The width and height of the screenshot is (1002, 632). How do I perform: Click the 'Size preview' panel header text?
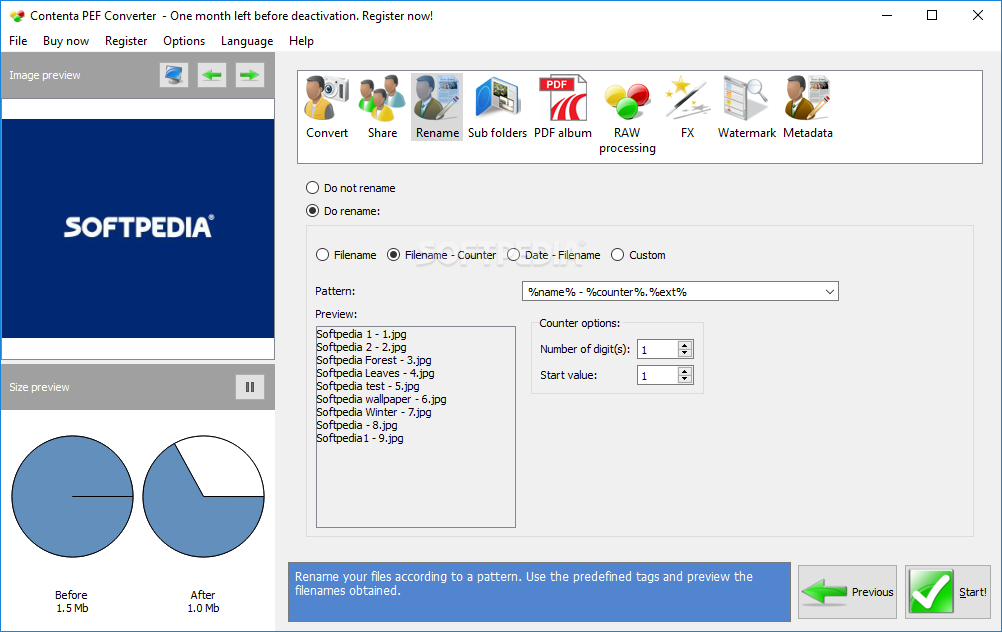[x=39, y=387]
